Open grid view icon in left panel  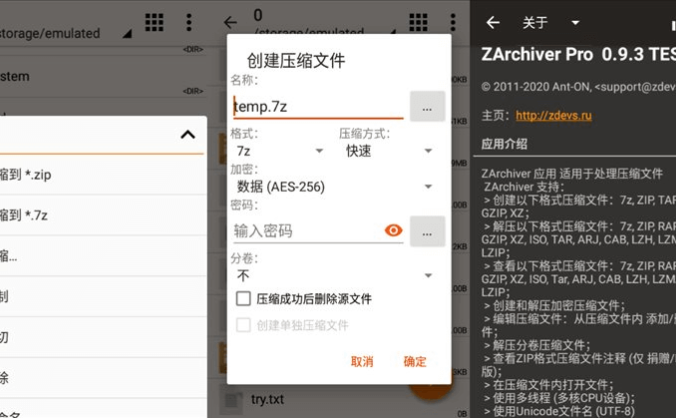[154, 22]
